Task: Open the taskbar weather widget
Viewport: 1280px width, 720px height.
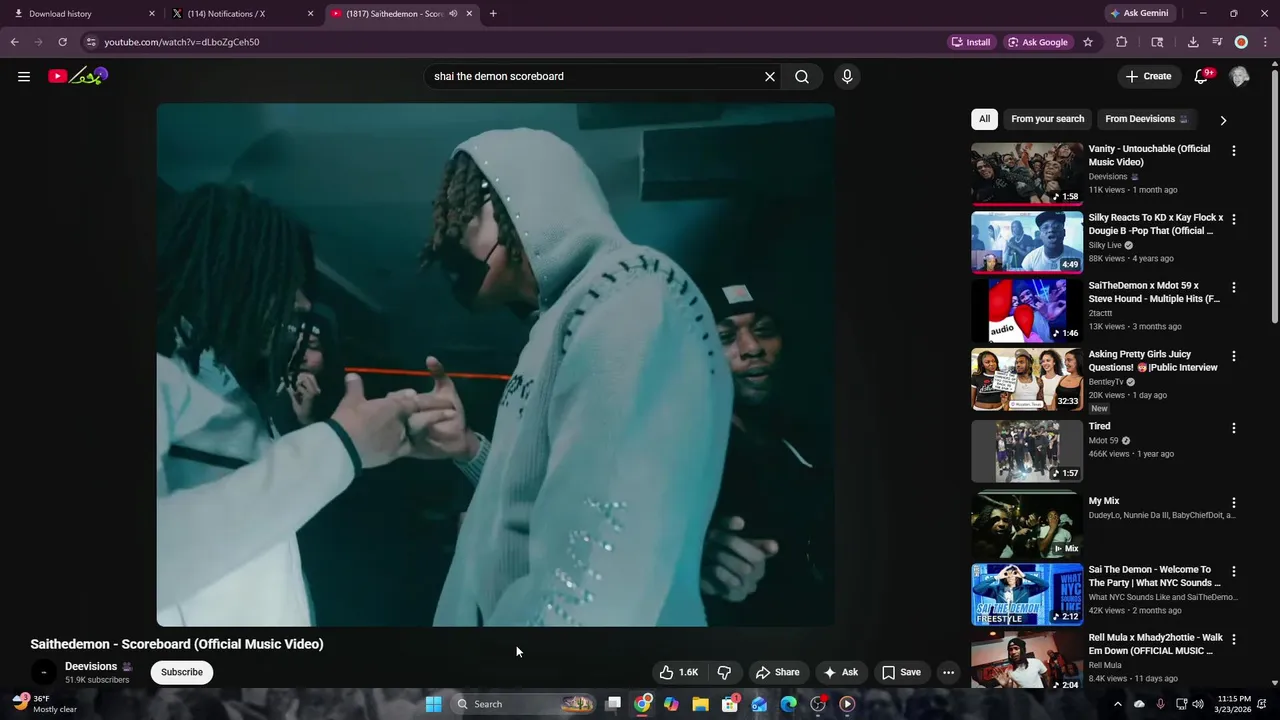Action: point(44,704)
